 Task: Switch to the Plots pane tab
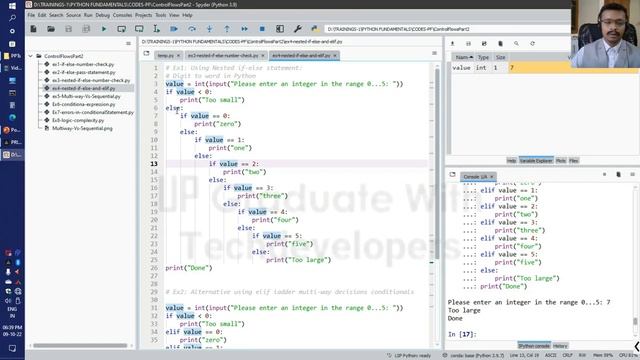561,161
